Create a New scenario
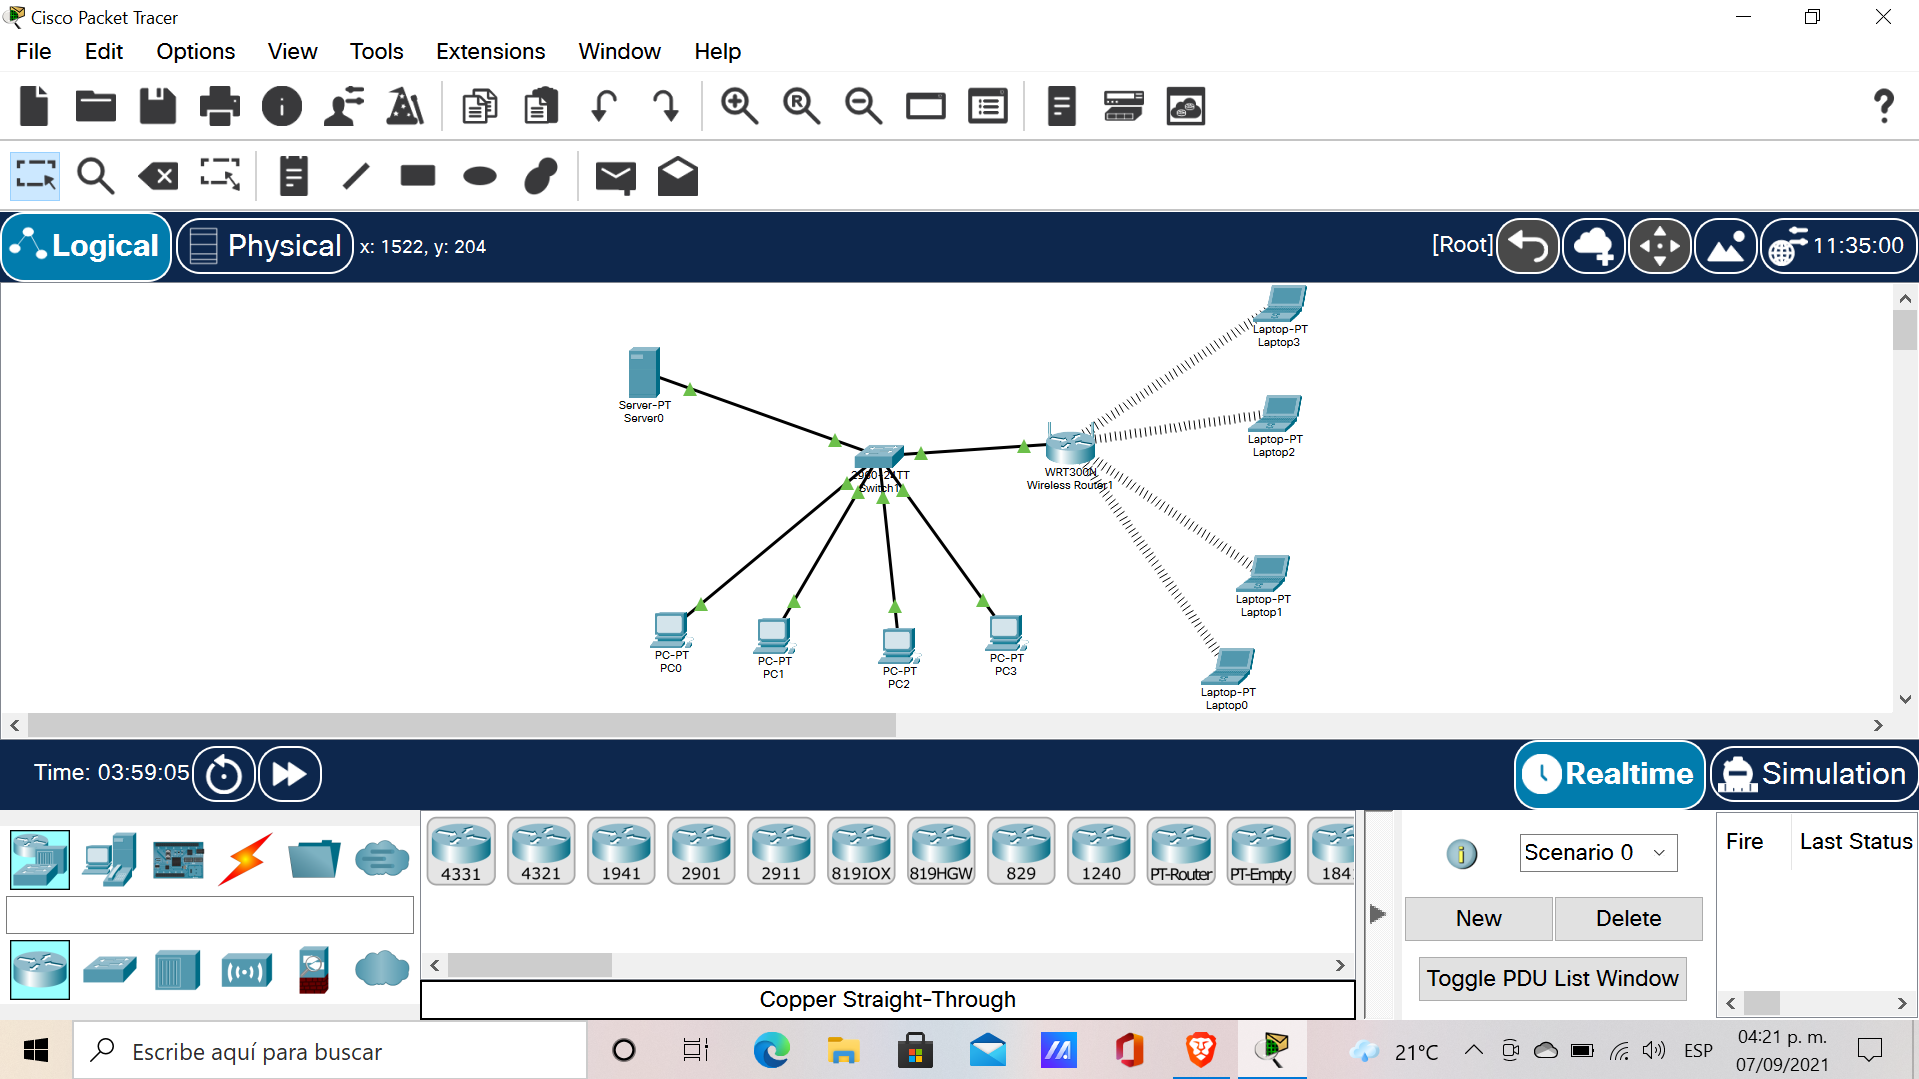1919x1079 pixels. pos(1478,918)
